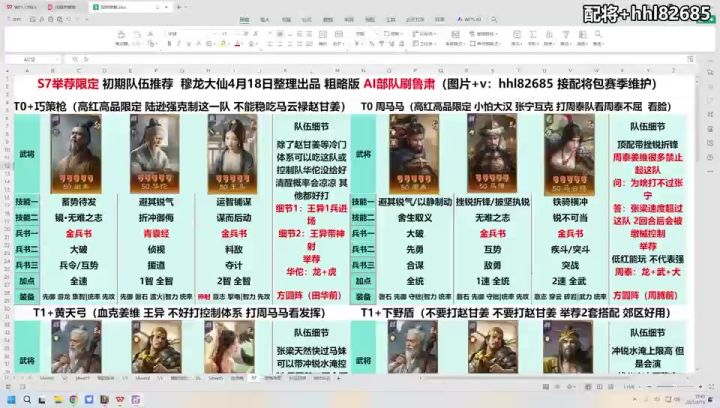Viewport: 720px width, 408px height.
Task: Switch to the 视图 View ribbon tab
Action: coord(370,20)
